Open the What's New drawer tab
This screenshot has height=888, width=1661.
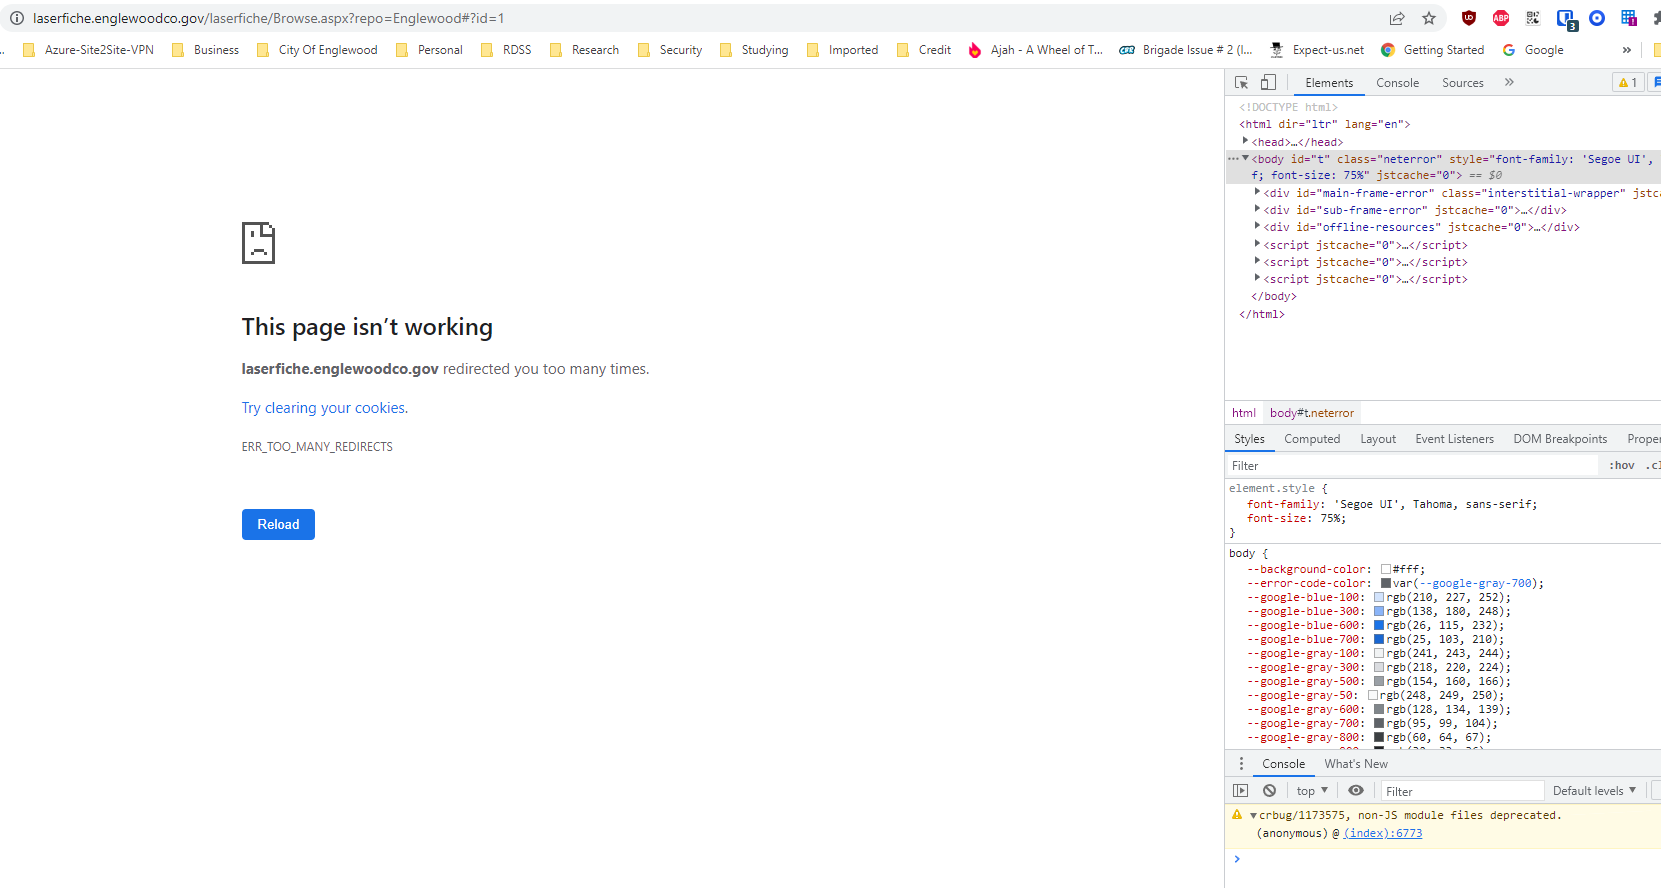(x=1356, y=764)
